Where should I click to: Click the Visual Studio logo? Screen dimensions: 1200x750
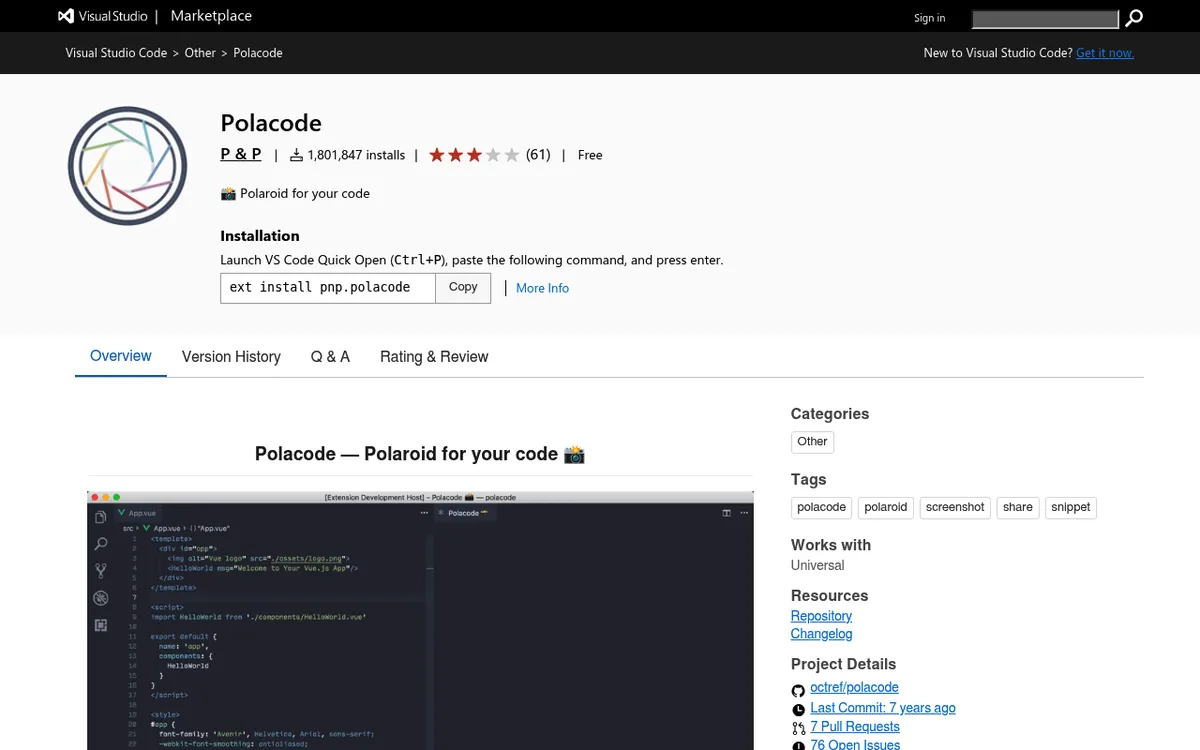[x=103, y=16]
